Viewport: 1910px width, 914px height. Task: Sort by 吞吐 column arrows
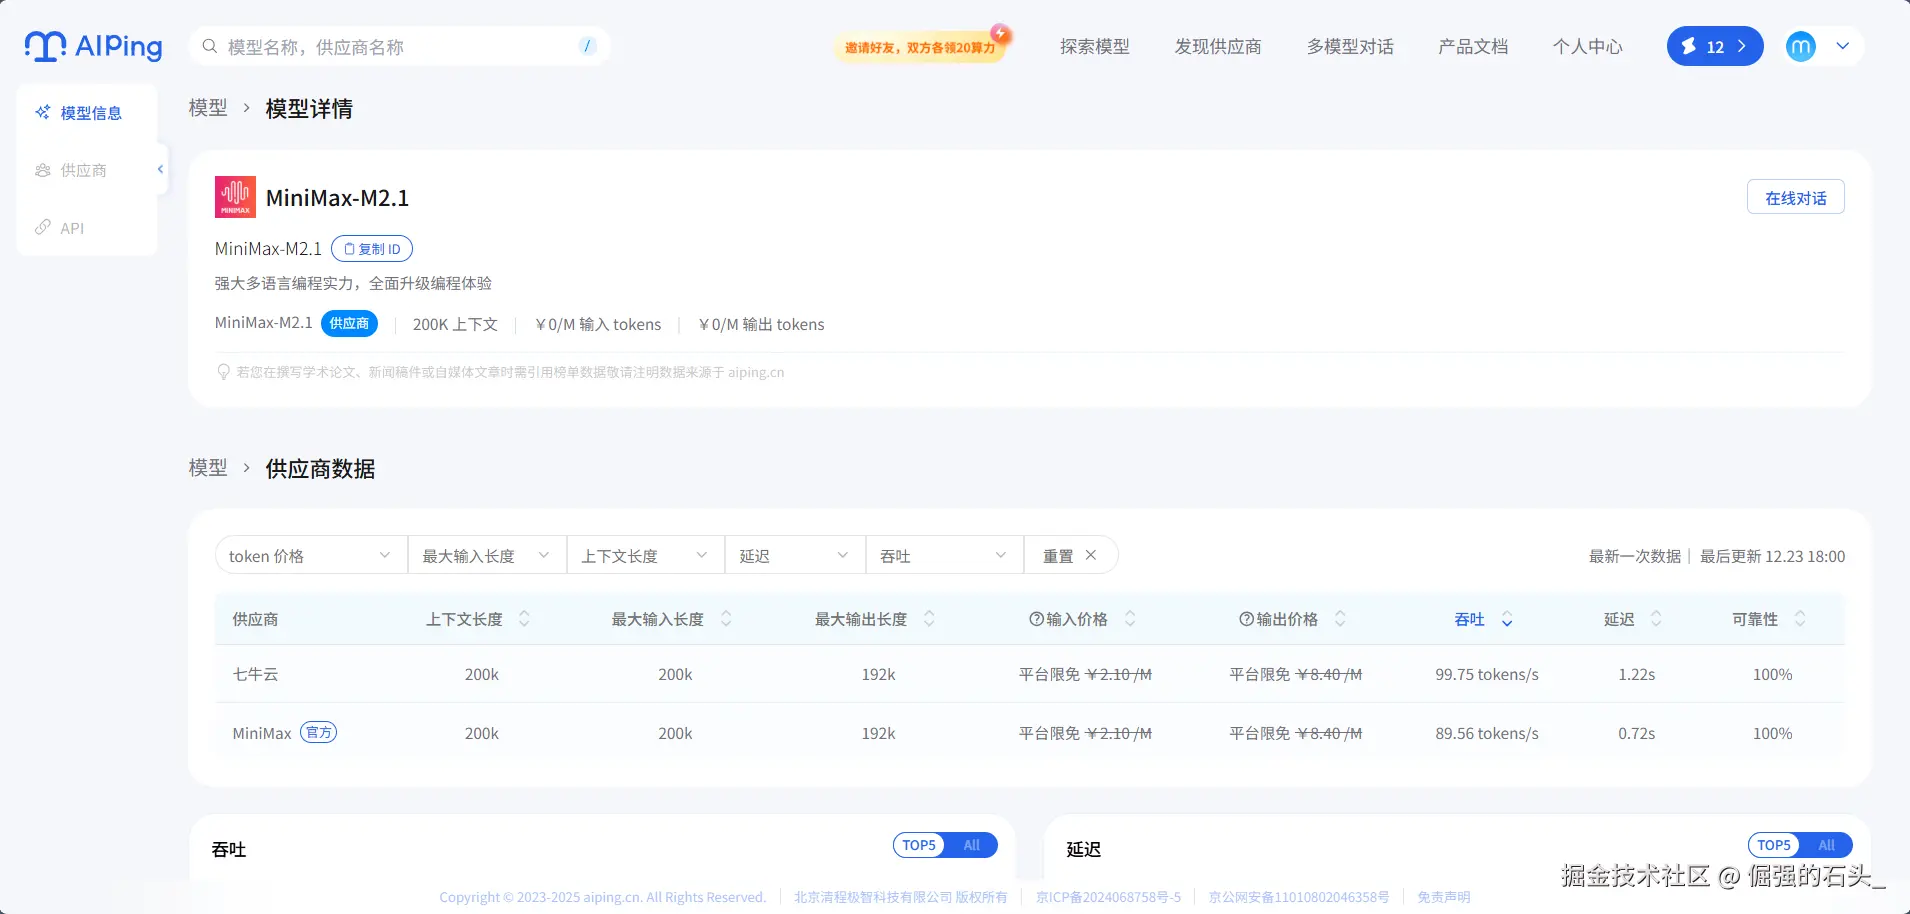coord(1507,619)
